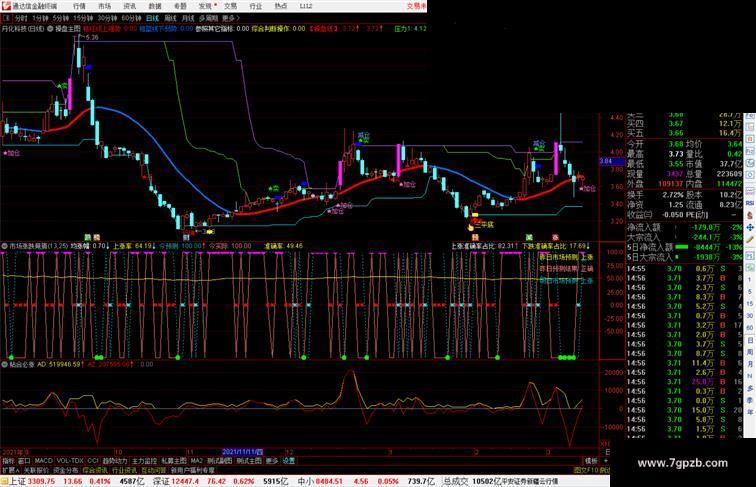
Task: Apply the VOL-TDX indicator
Action: (x=70, y=461)
